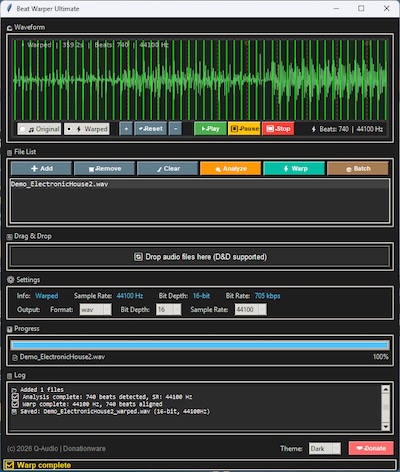Select Demo_ElectronicHouse2.wav in file list

[x=200, y=184]
